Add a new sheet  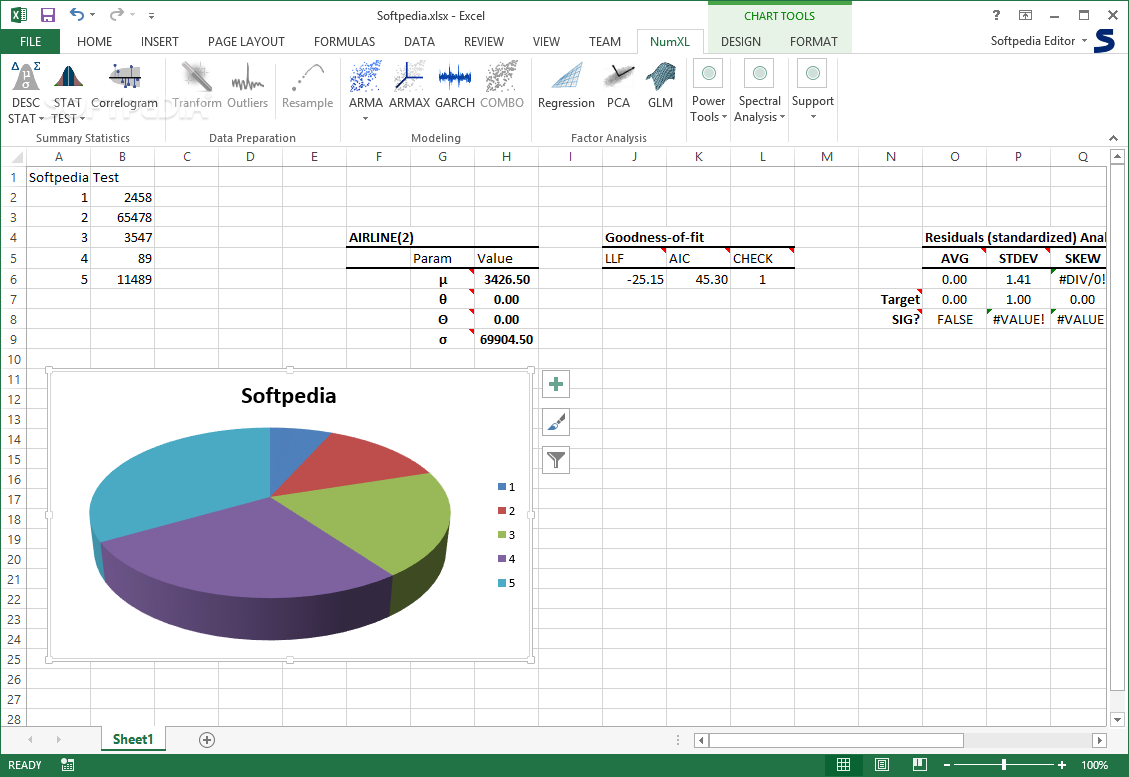click(x=207, y=740)
